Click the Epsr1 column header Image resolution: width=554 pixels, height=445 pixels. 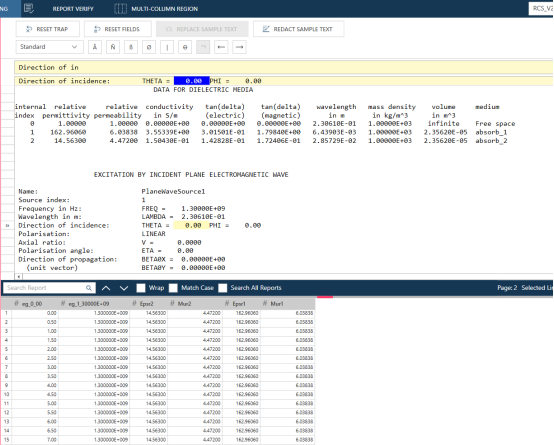tap(241, 304)
